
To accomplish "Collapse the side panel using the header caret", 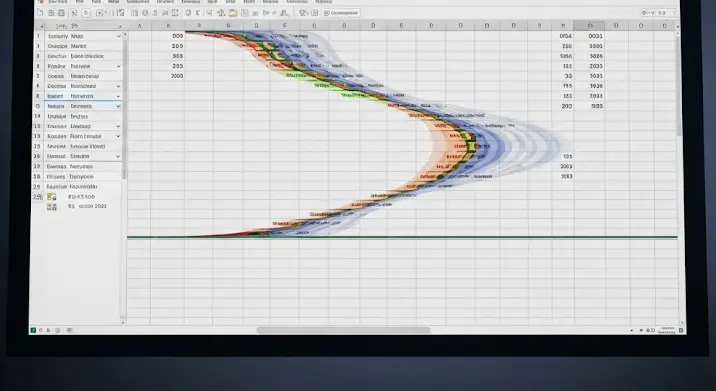I will point(120,26).
